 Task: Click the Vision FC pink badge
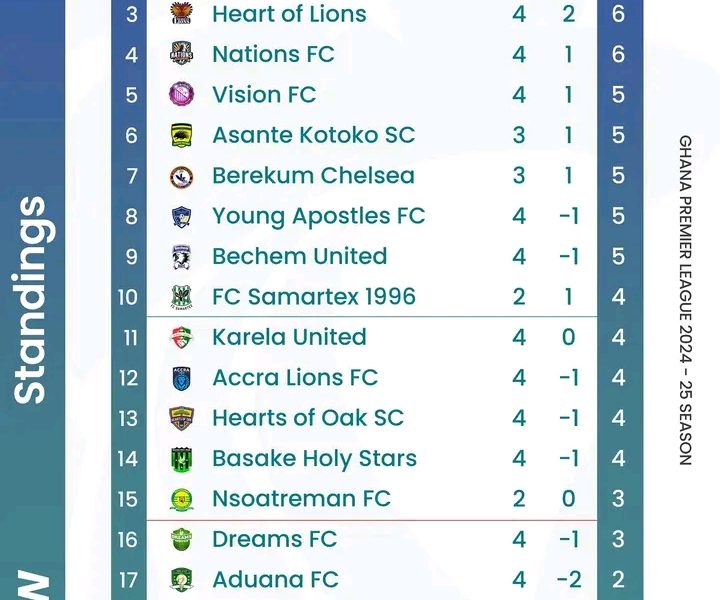point(182,95)
